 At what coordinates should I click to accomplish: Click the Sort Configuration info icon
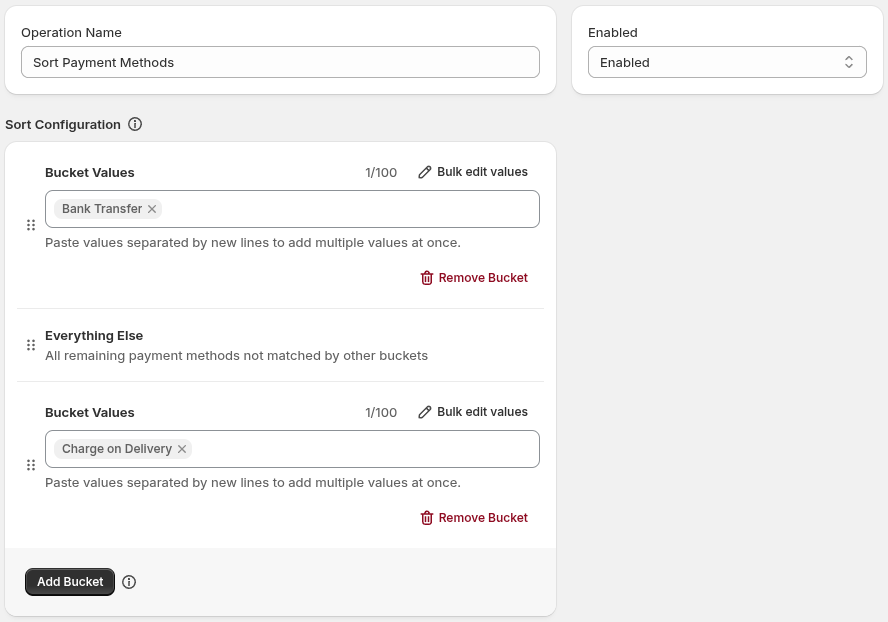coord(135,124)
